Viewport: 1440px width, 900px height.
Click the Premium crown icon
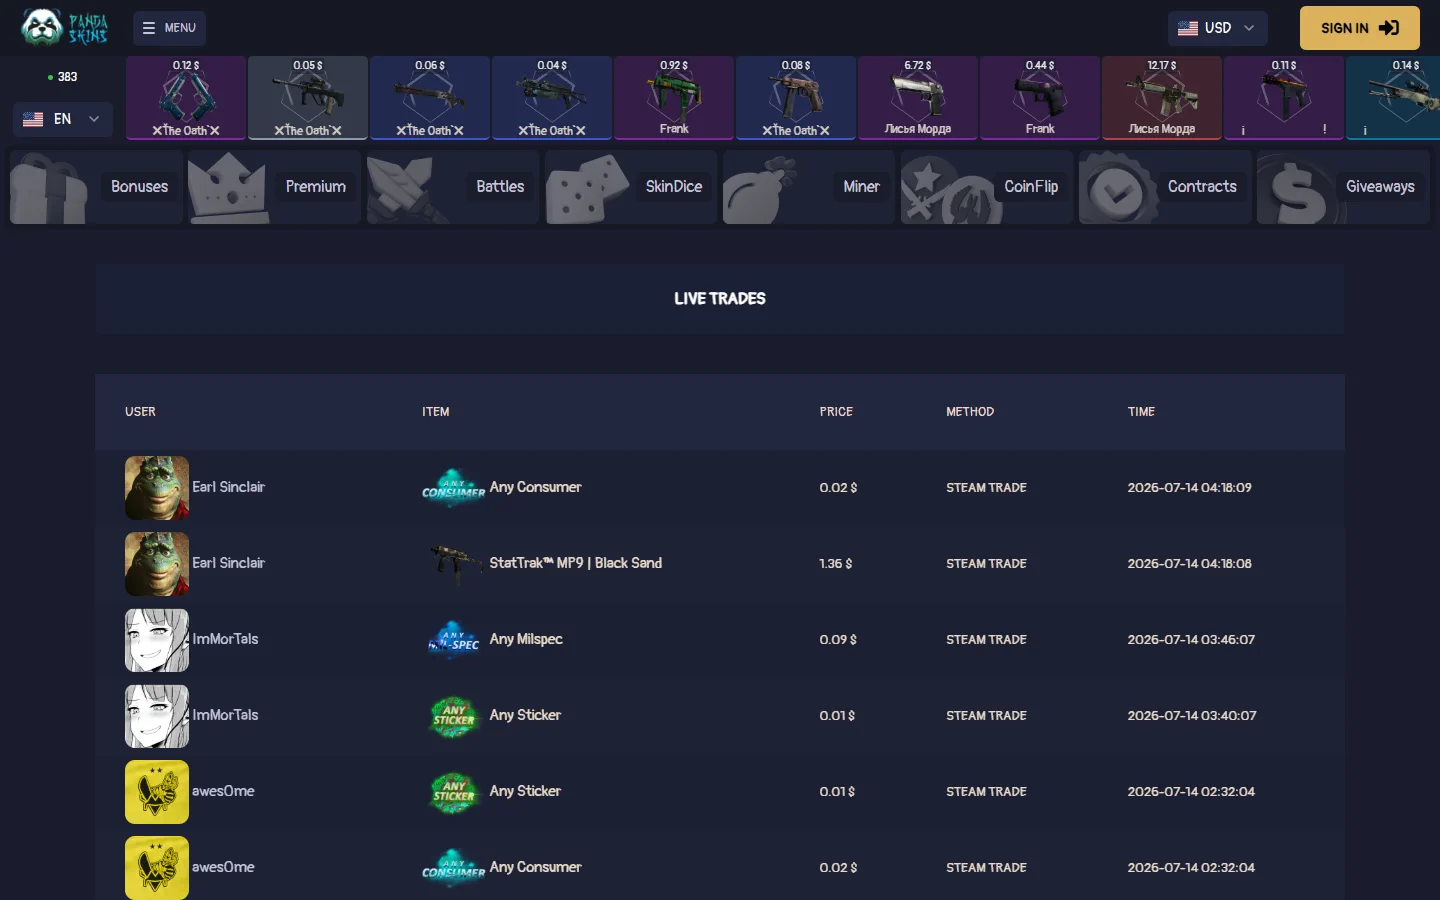[x=227, y=189]
